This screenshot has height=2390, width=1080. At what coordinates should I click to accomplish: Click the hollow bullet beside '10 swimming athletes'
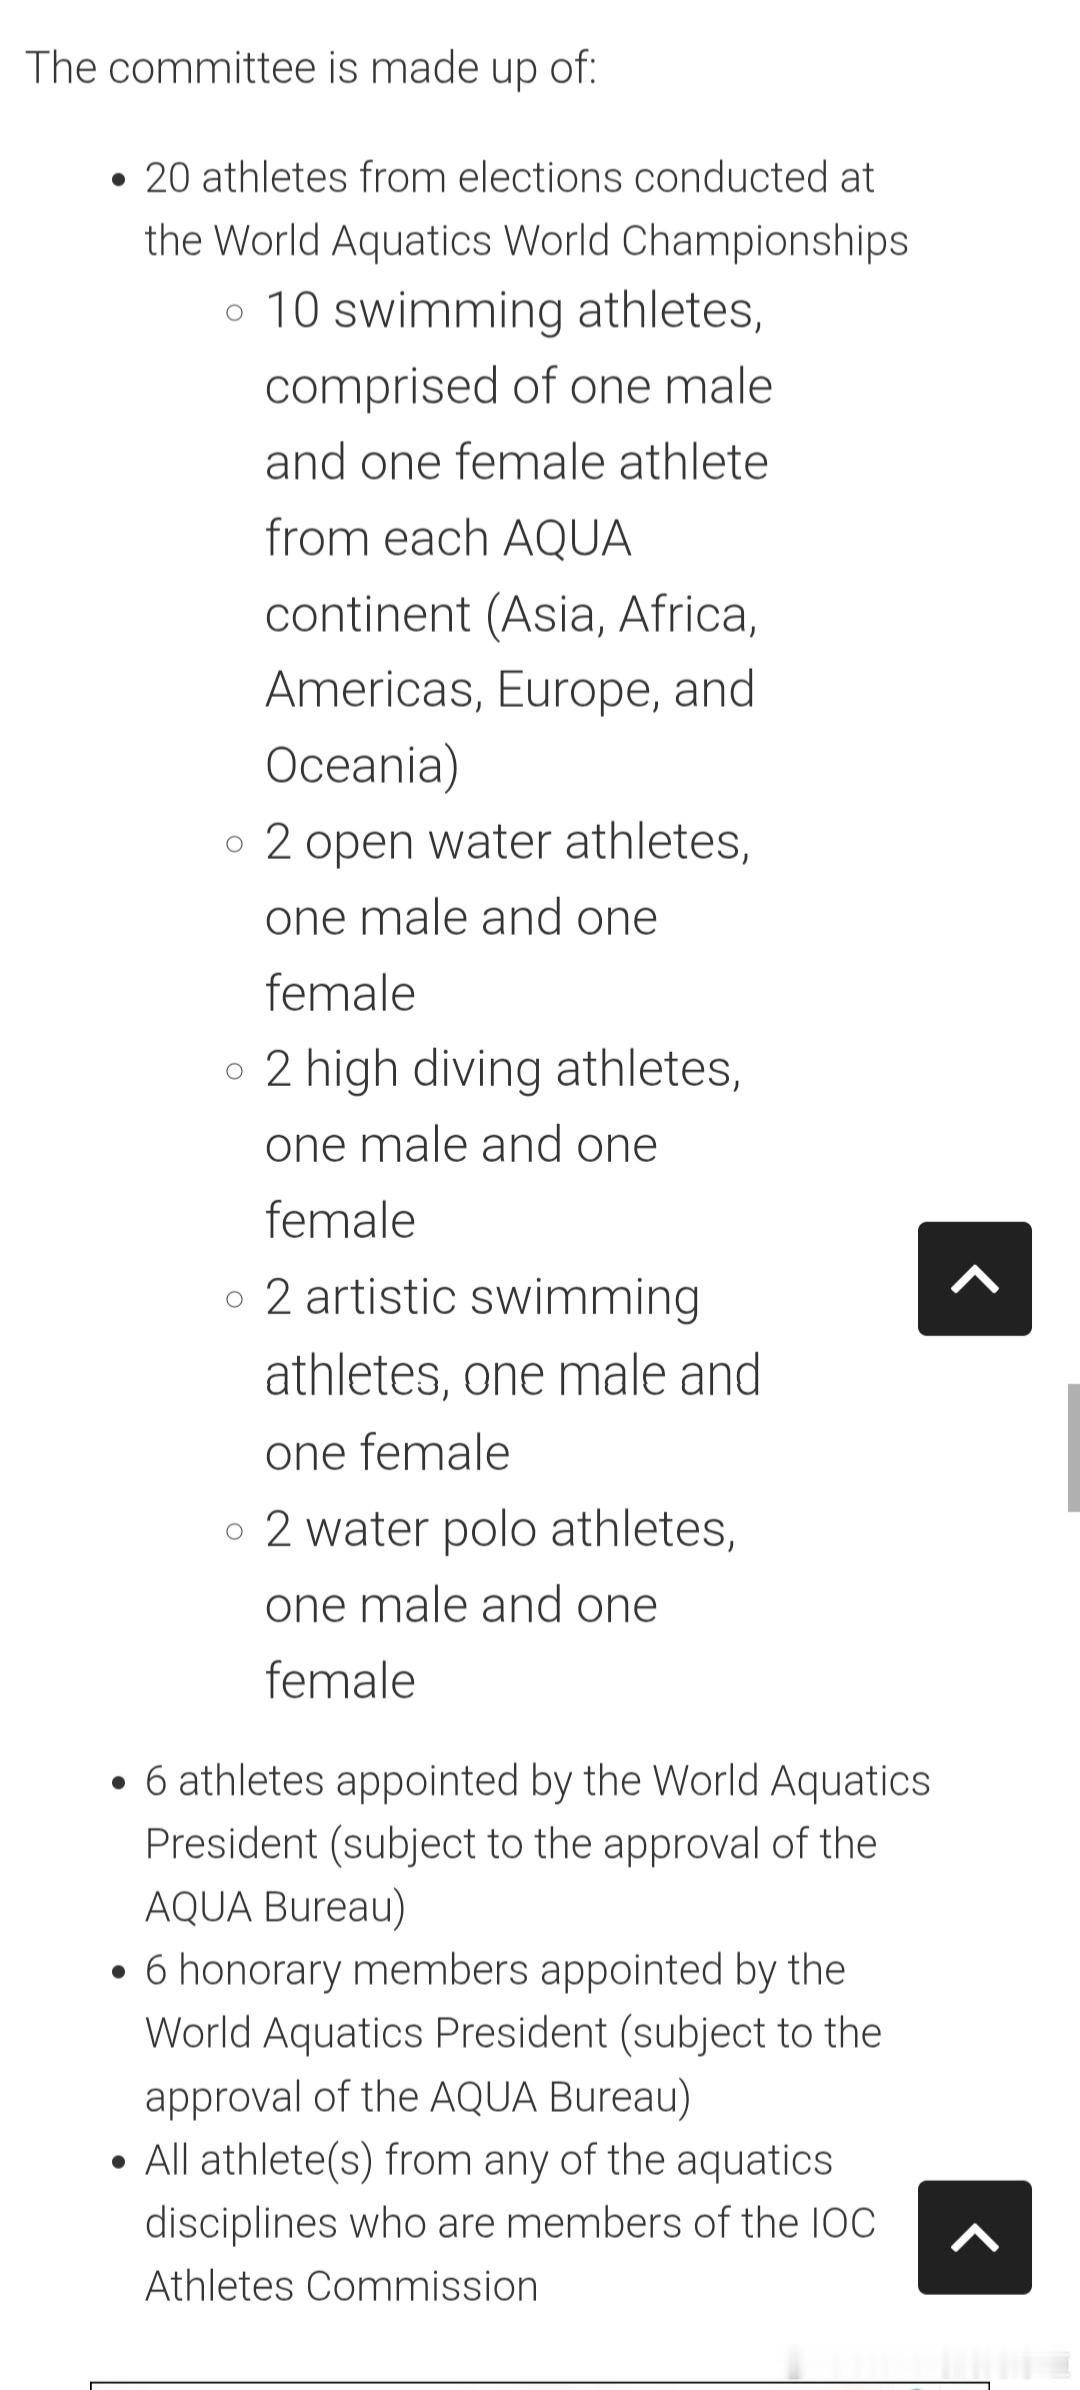234,313
